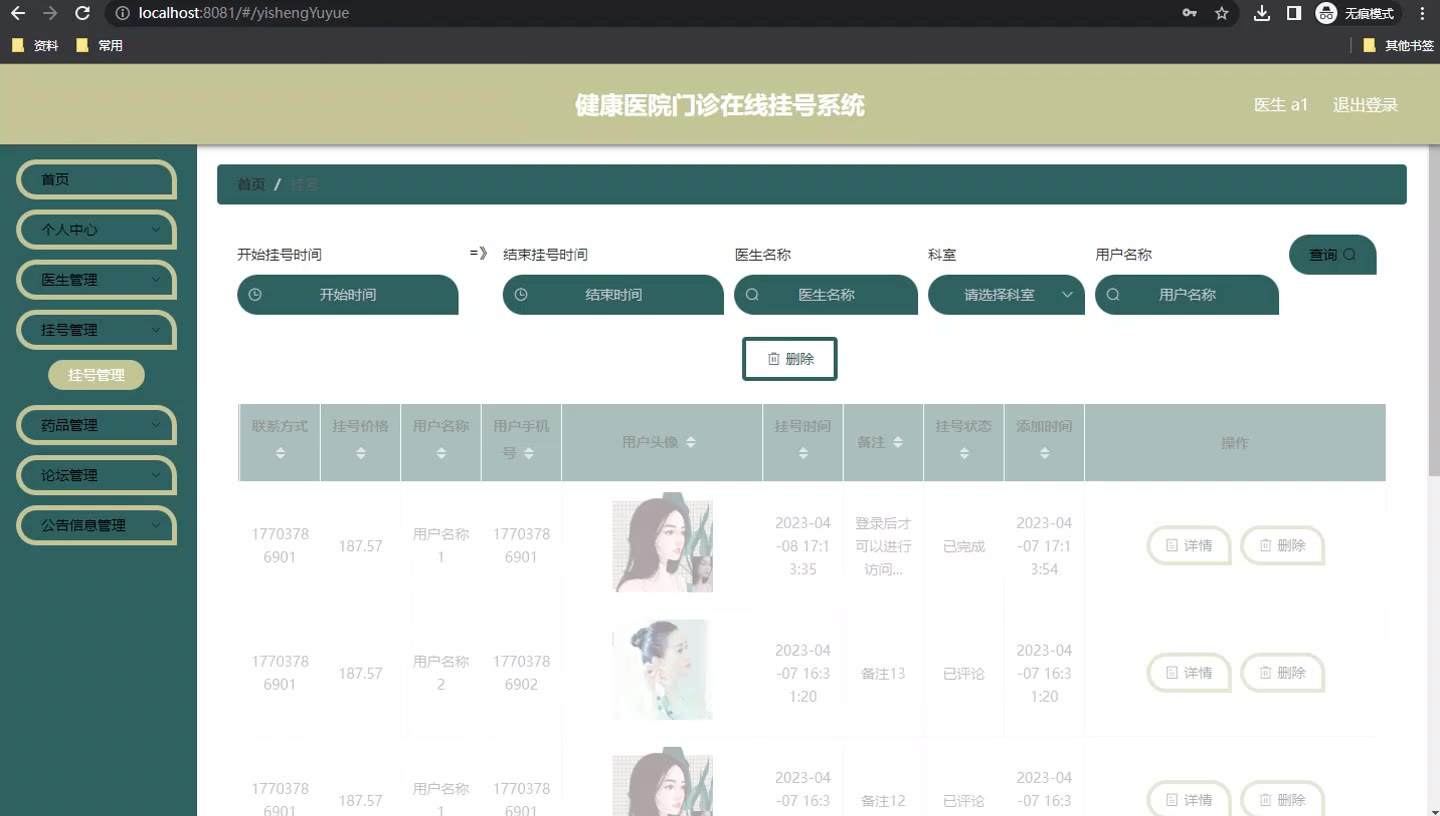Click the sort arrows beside 用户头像

coord(691,442)
